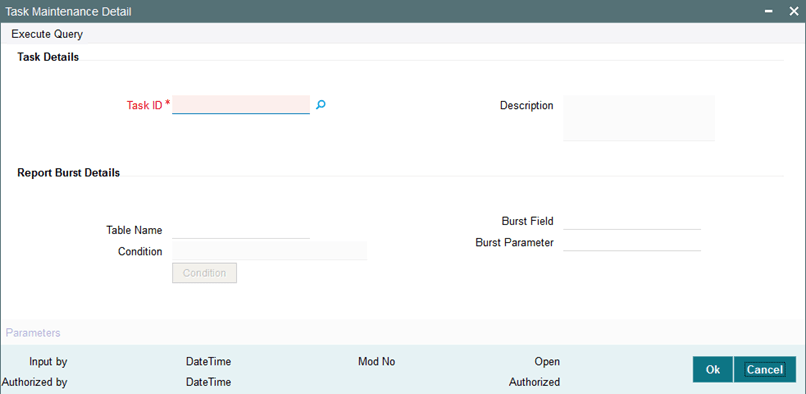Click the Report Burst Details header

click(69, 173)
